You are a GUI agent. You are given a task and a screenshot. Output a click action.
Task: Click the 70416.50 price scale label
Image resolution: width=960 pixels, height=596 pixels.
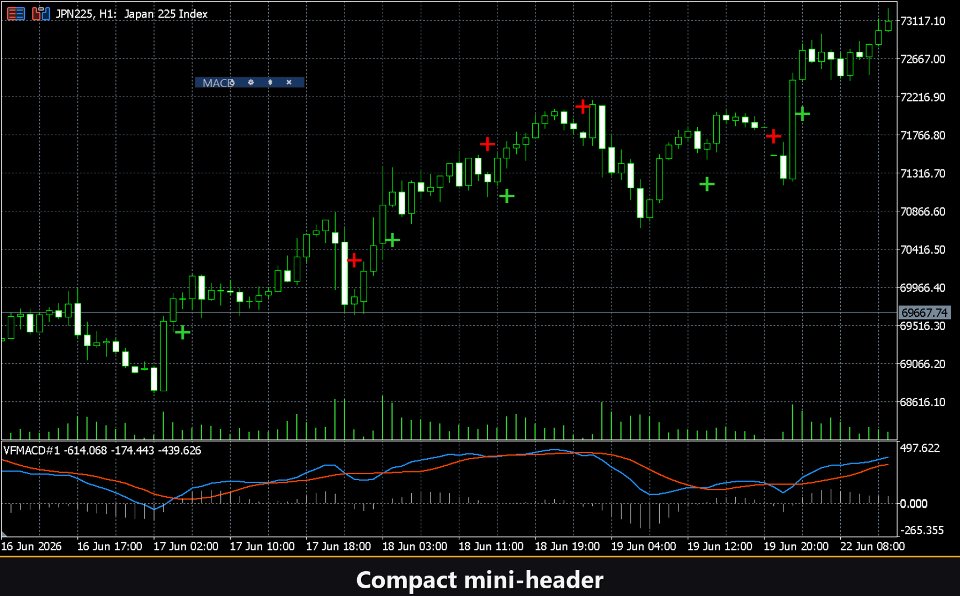(x=923, y=249)
